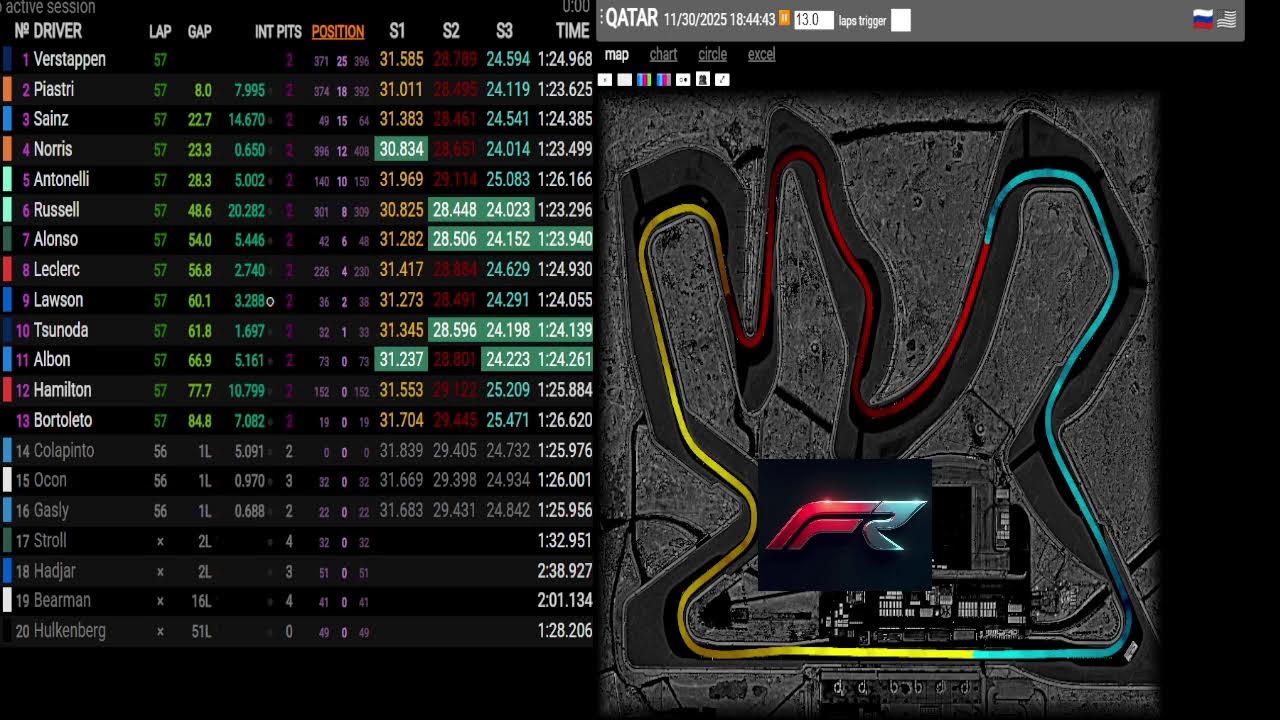Open the excel tab
Image resolution: width=1280 pixels, height=720 pixels.
pyautogui.click(x=761, y=54)
